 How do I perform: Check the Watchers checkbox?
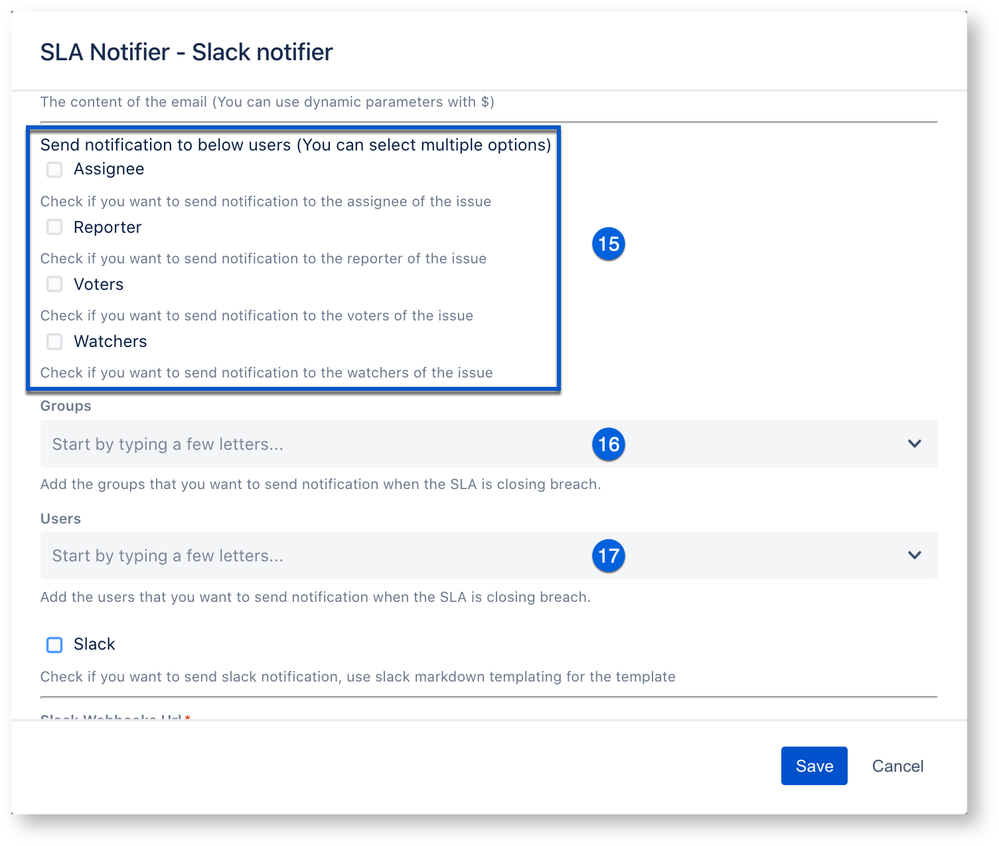click(54, 341)
